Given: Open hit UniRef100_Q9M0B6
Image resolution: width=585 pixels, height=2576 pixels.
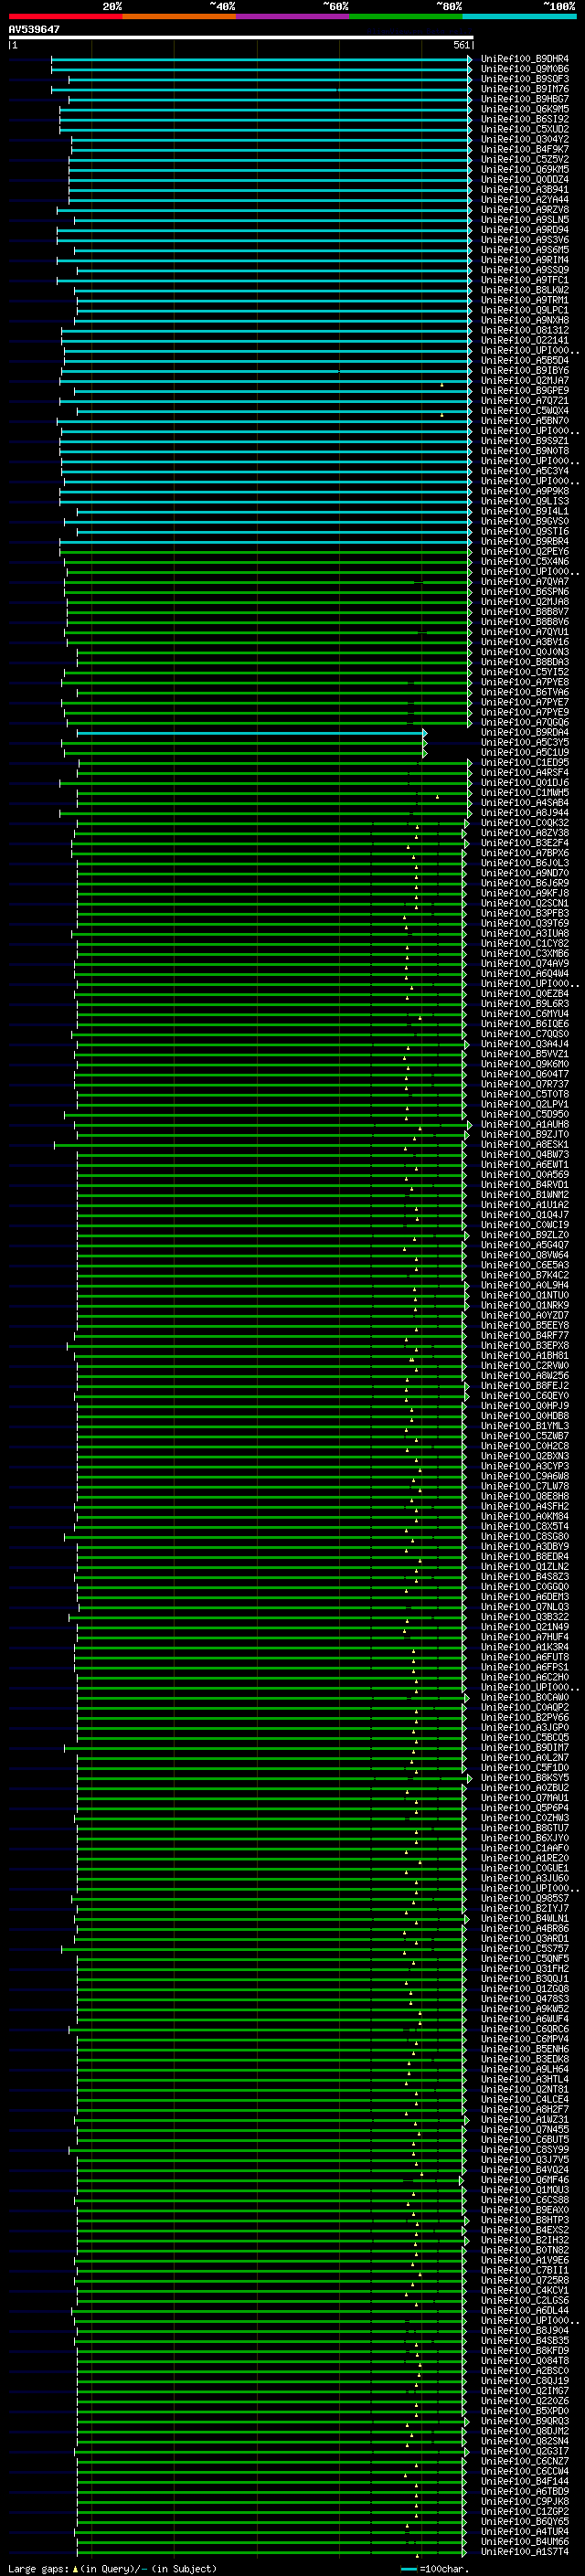Looking at the screenshot, I should click(x=524, y=69).
